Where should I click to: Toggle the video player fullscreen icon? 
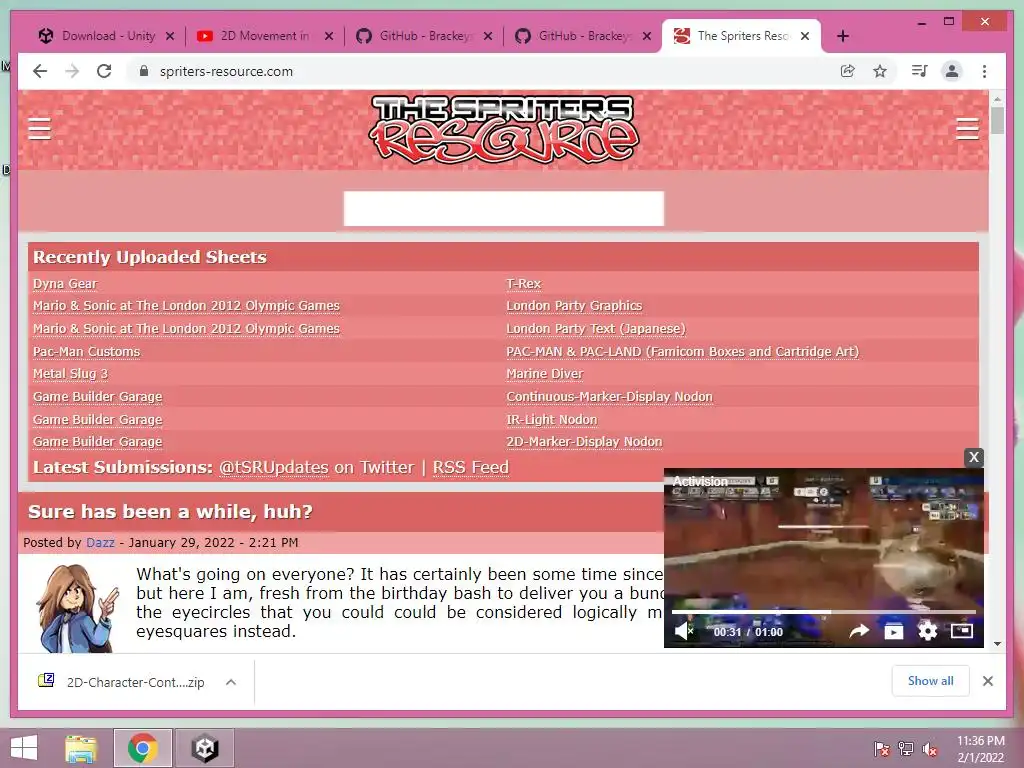[x=961, y=631]
